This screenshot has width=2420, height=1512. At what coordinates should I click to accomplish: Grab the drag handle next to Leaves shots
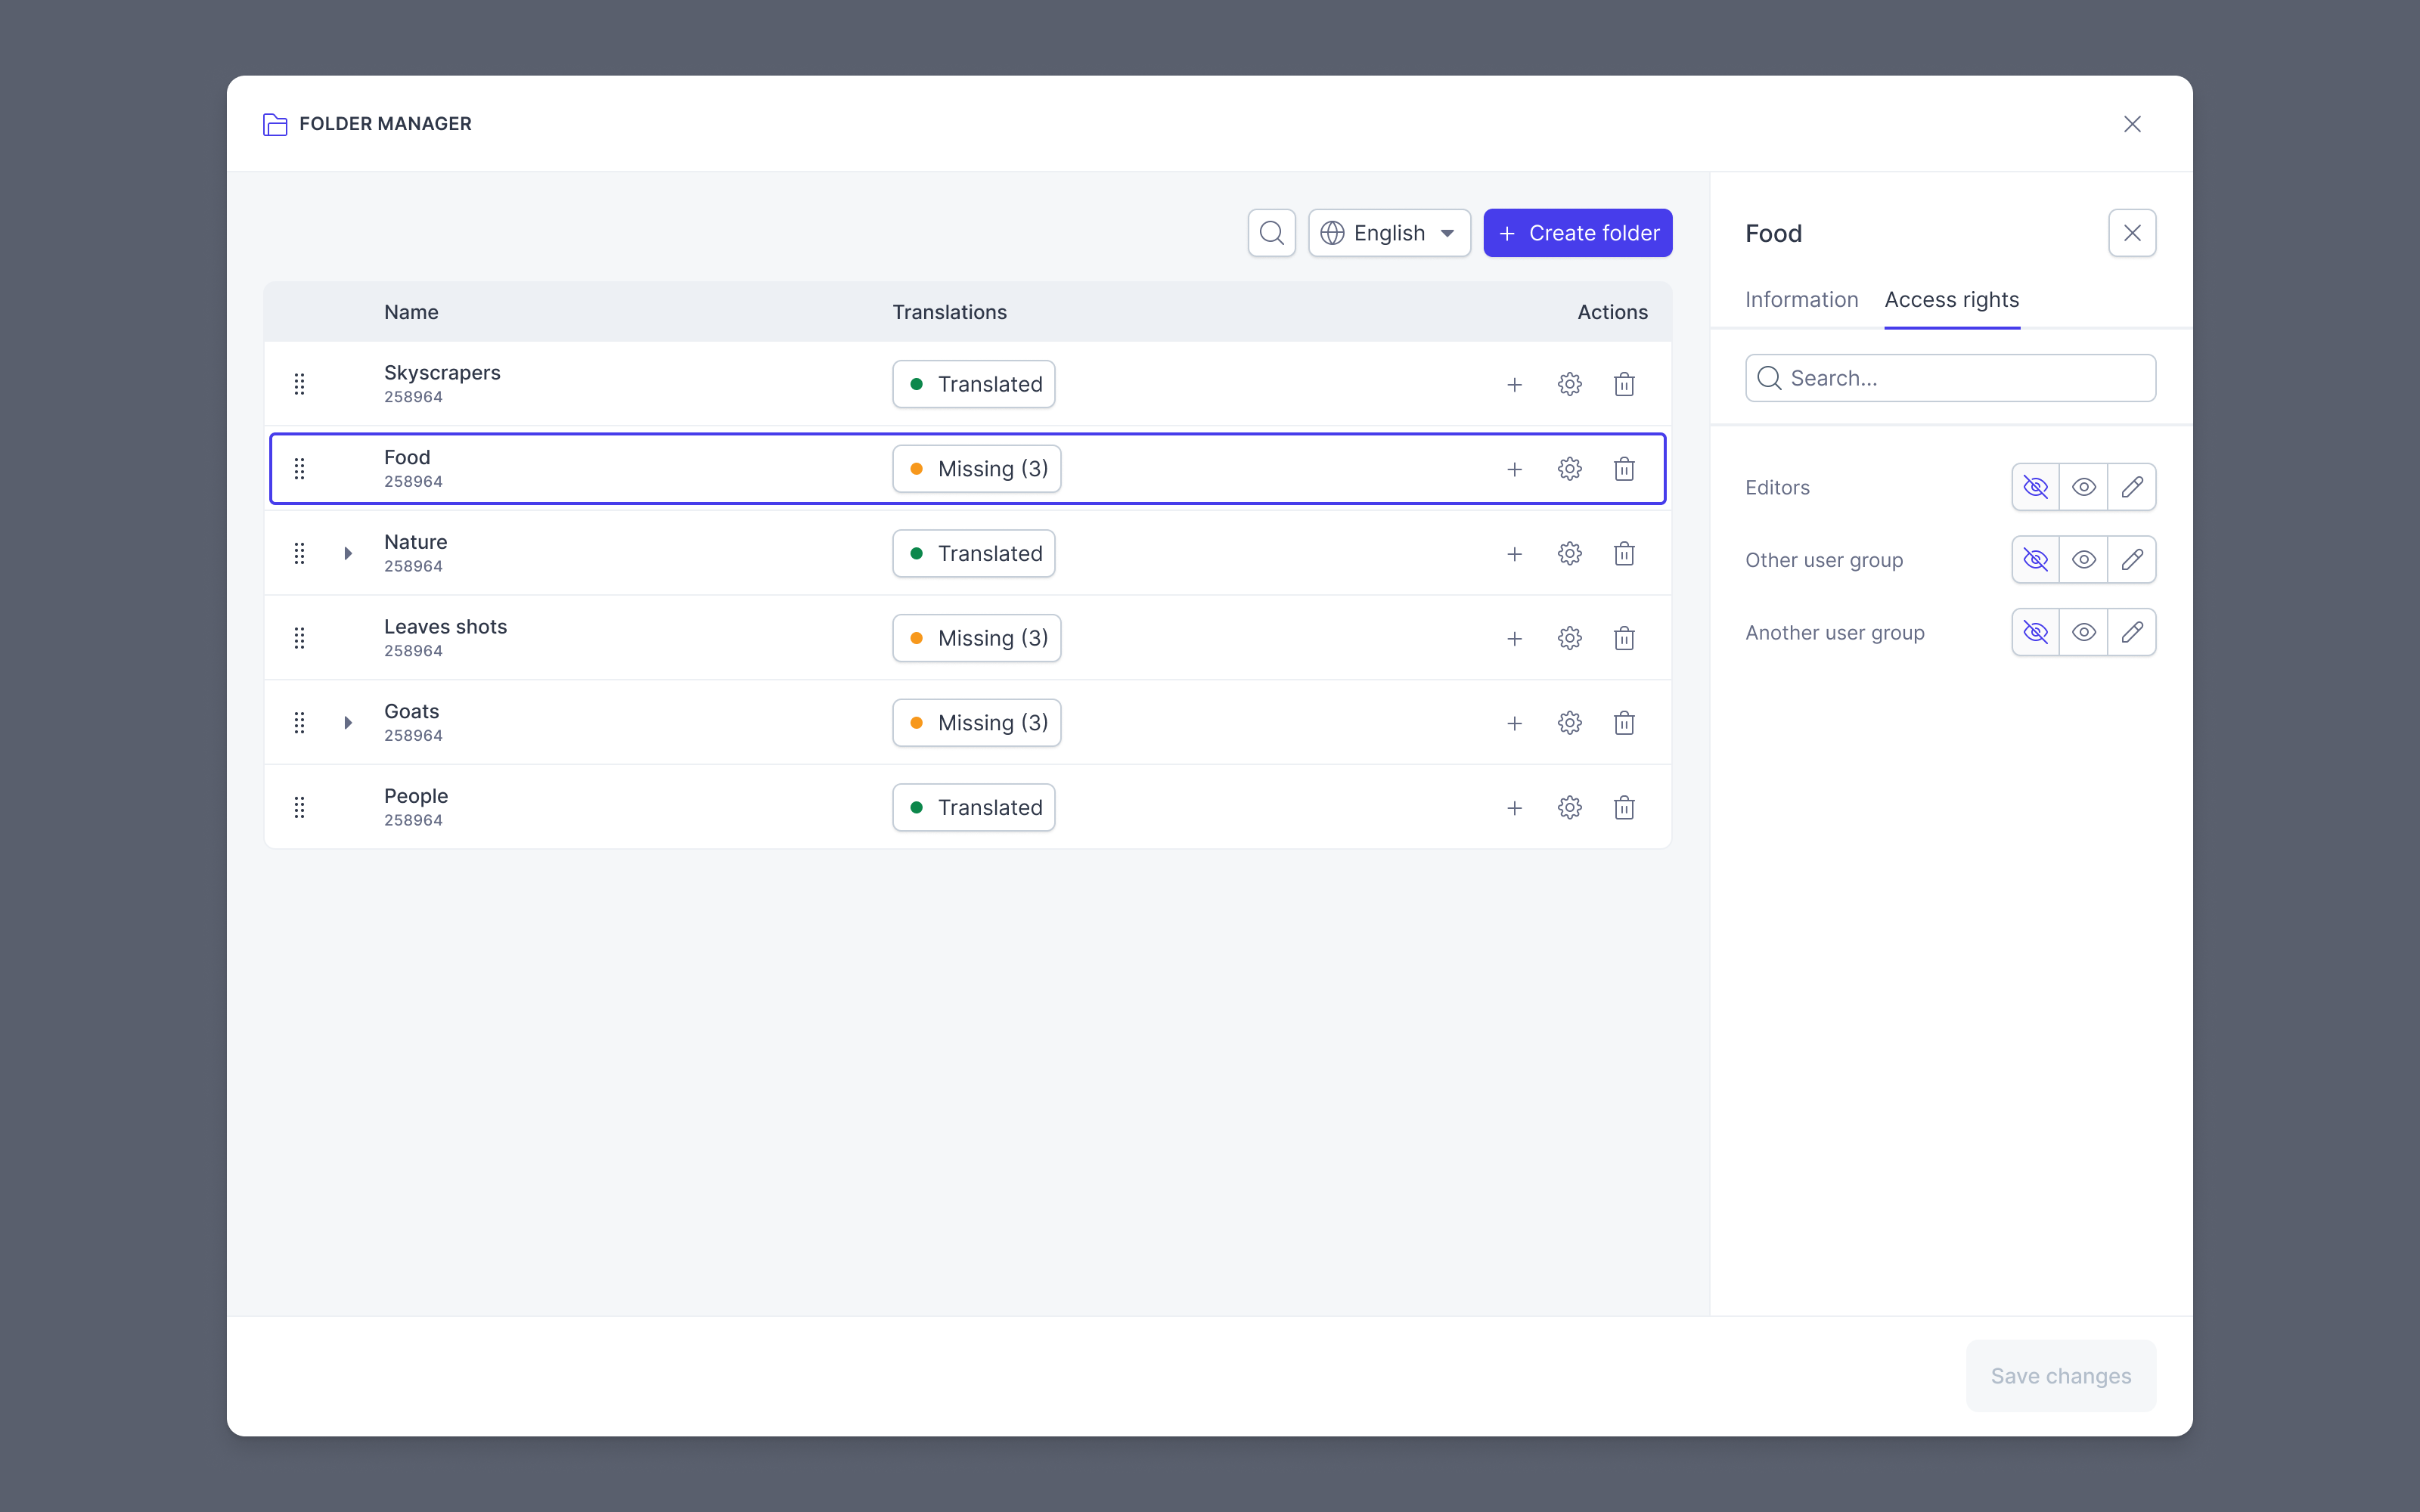[300, 637]
